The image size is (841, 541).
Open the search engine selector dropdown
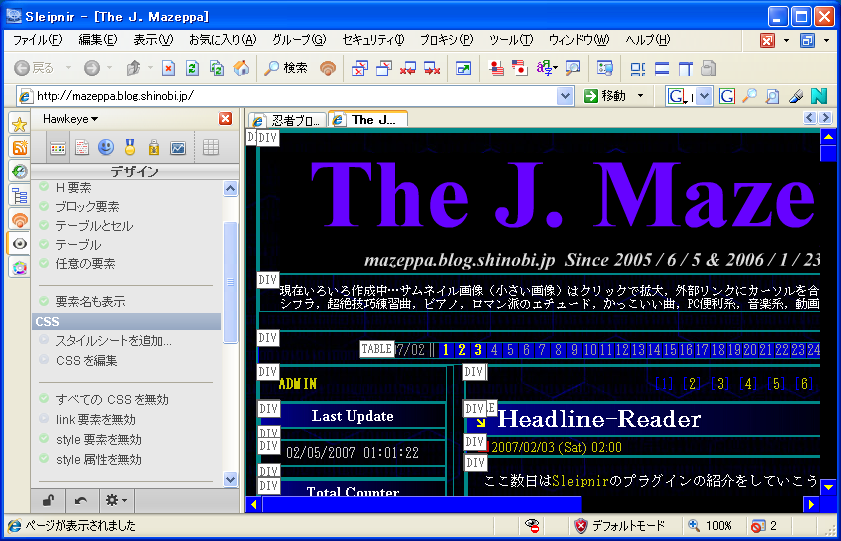coord(704,96)
